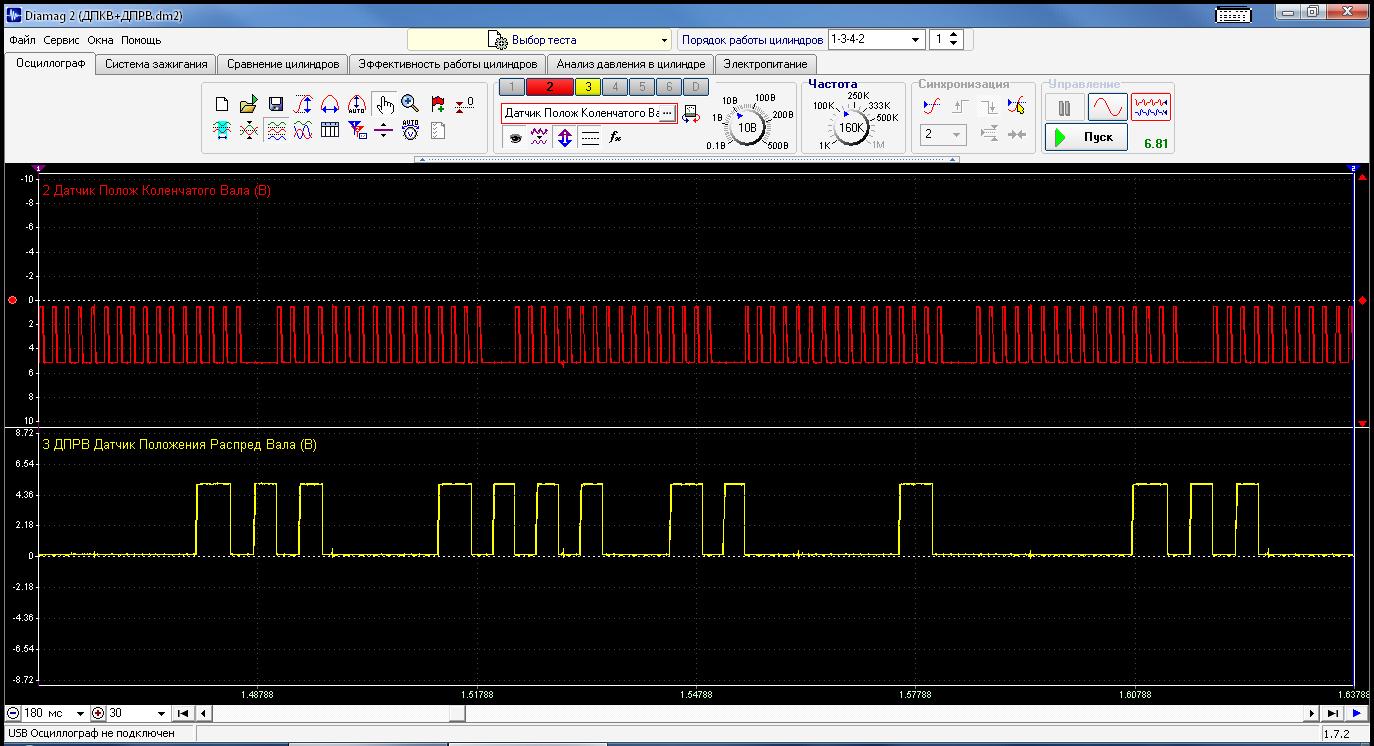Click the AUTO vertical scale icon

point(357,104)
